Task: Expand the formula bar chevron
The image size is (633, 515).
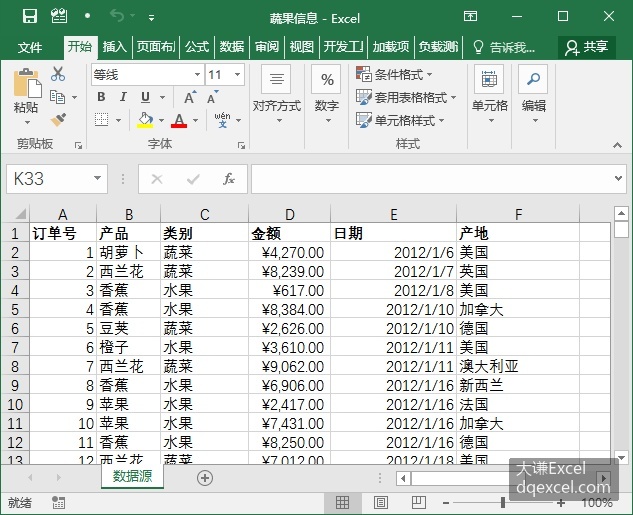Action: (618, 178)
